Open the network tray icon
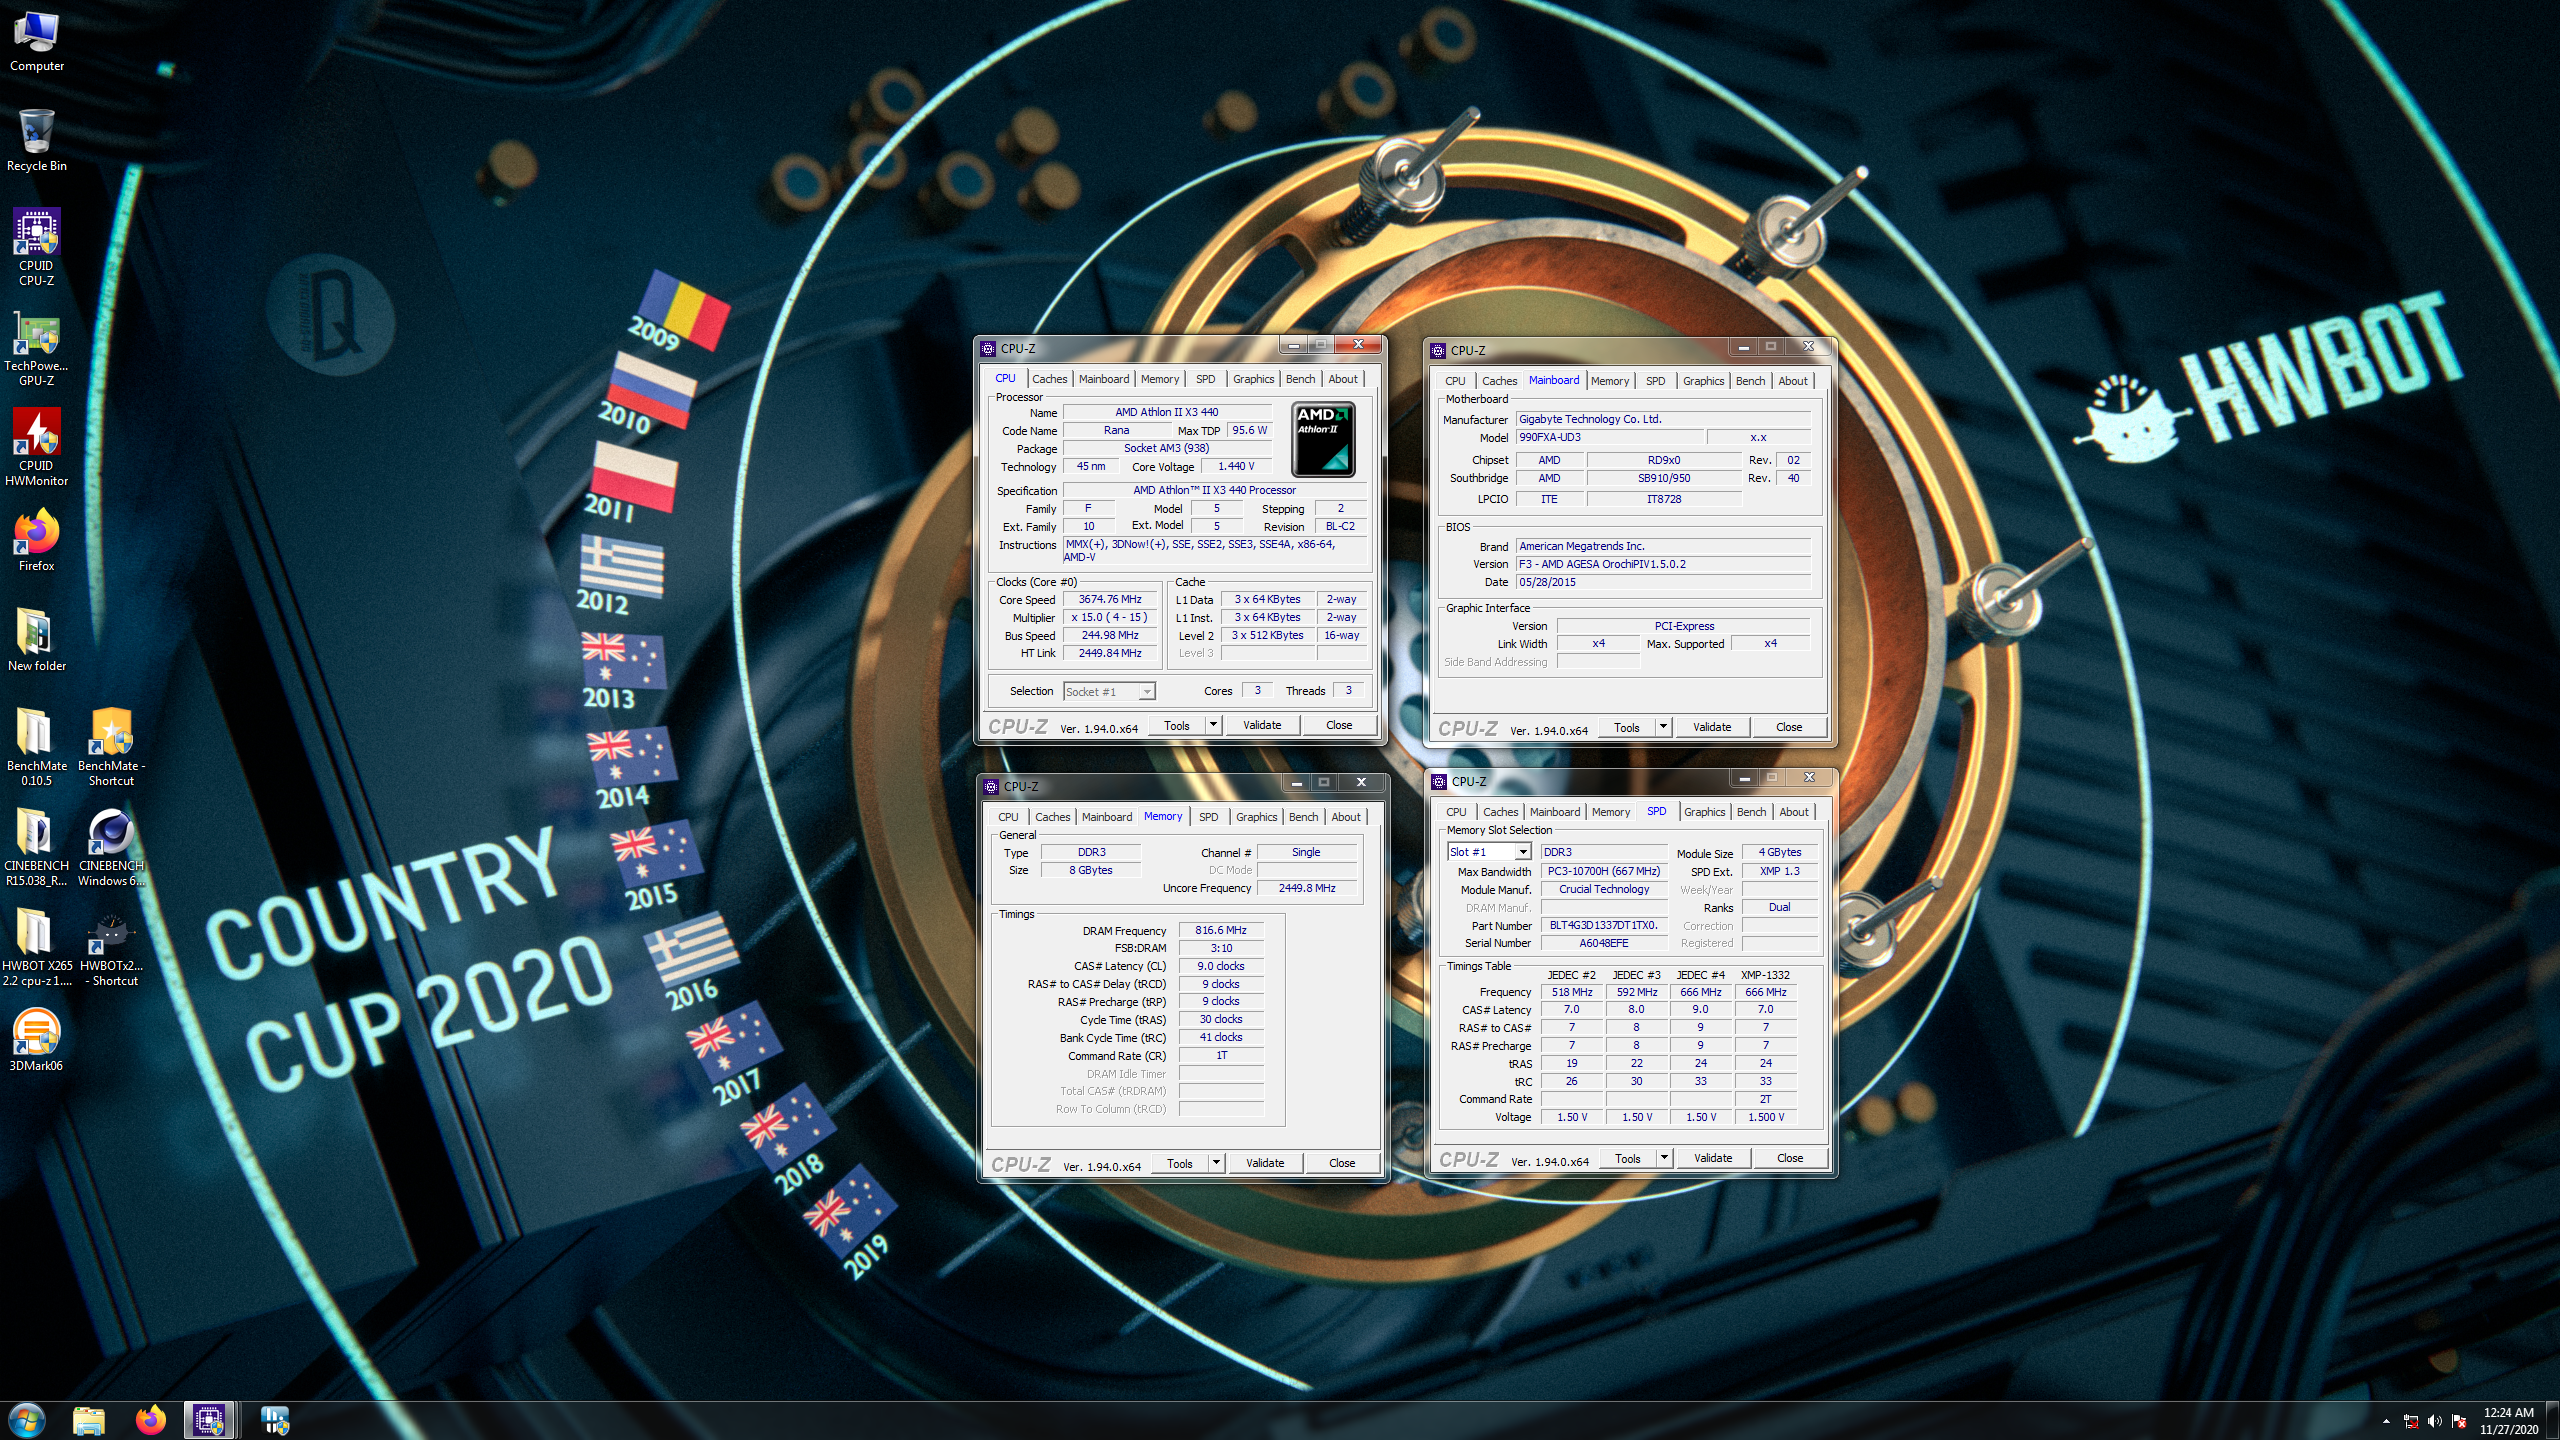The height and width of the screenshot is (1440, 2560). point(2411,1421)
